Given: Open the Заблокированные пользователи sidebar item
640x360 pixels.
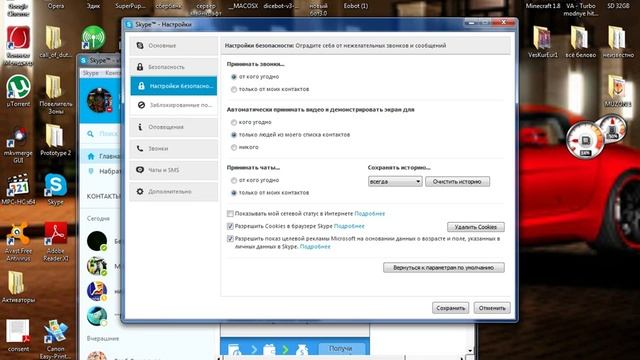Looking at the screenshot, I should tap(173, 105).
